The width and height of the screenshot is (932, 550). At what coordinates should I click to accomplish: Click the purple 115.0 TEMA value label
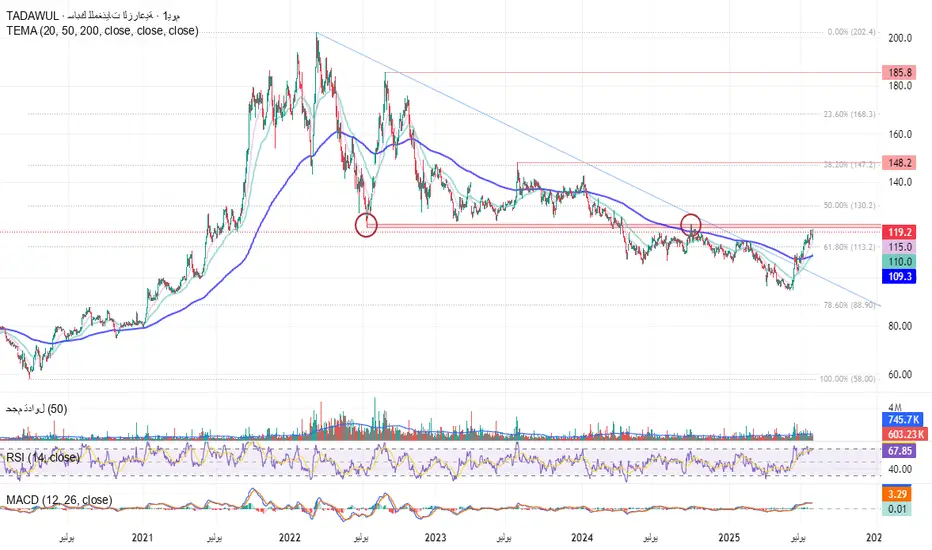pyautogui.click(x=900, y=247)
